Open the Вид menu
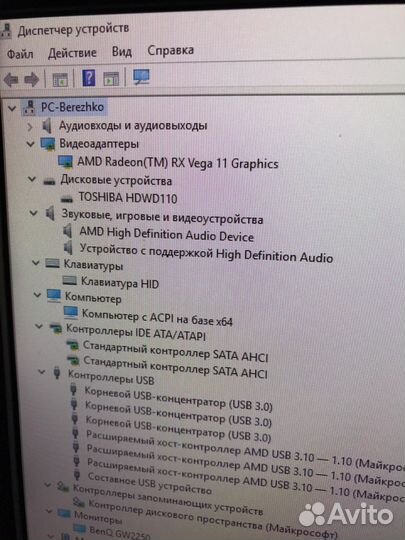Viewport: 405px width, 540px height. tap(122, 52)
